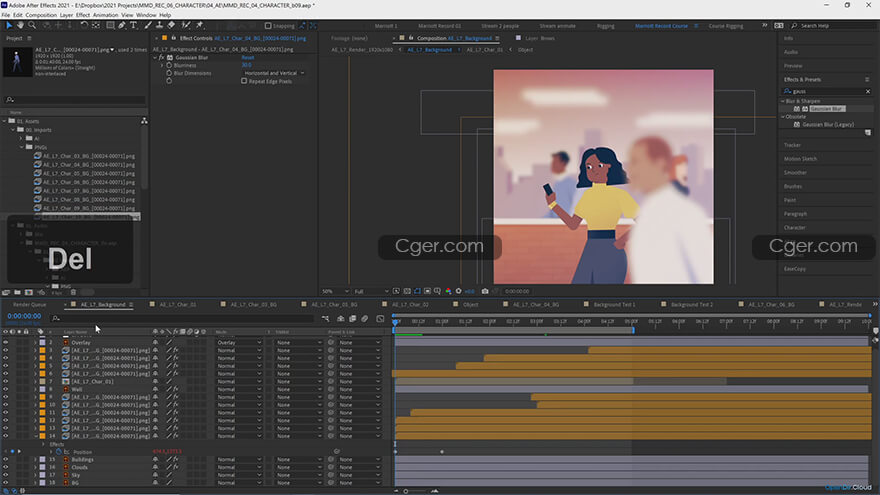This screenshot has height=495, width=880.
Task: Tick the Repeat Edge Pixels checkbox
Action: (x=244, y=81)
